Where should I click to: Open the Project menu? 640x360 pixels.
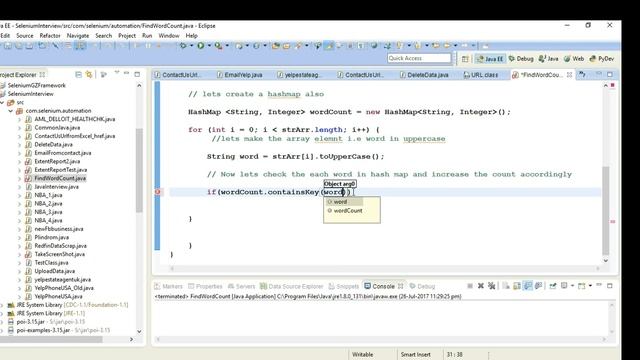pyautogui.click(x=127, y=36)
